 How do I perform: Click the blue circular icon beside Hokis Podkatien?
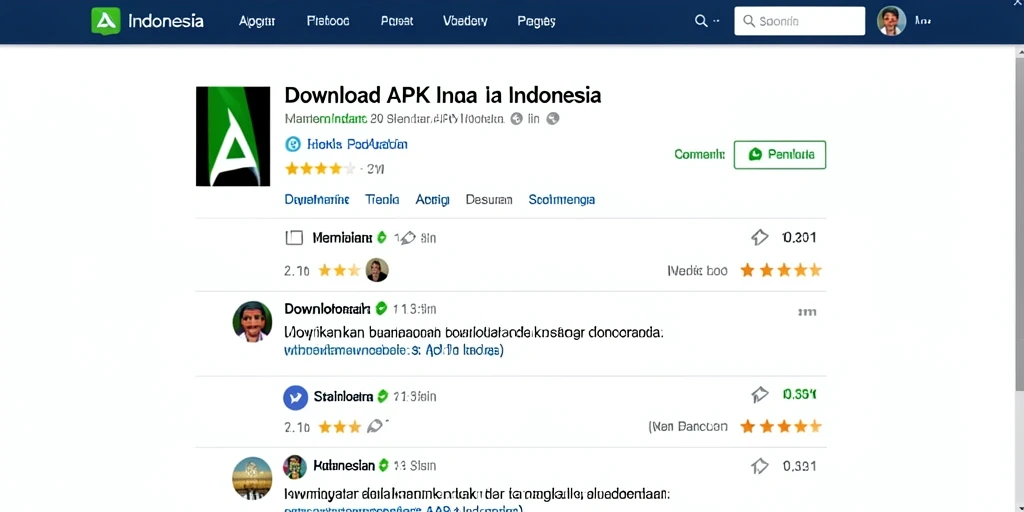pos(293,144)
